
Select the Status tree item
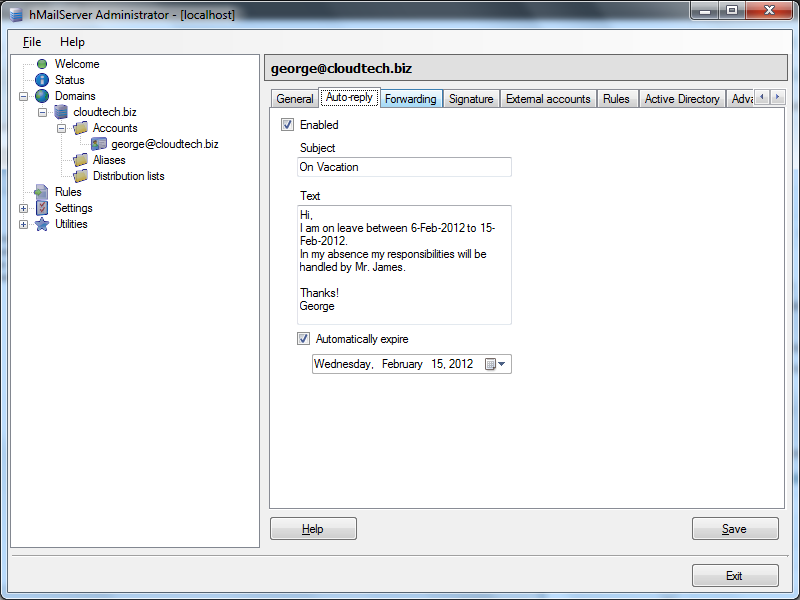[x=70, y=80]
